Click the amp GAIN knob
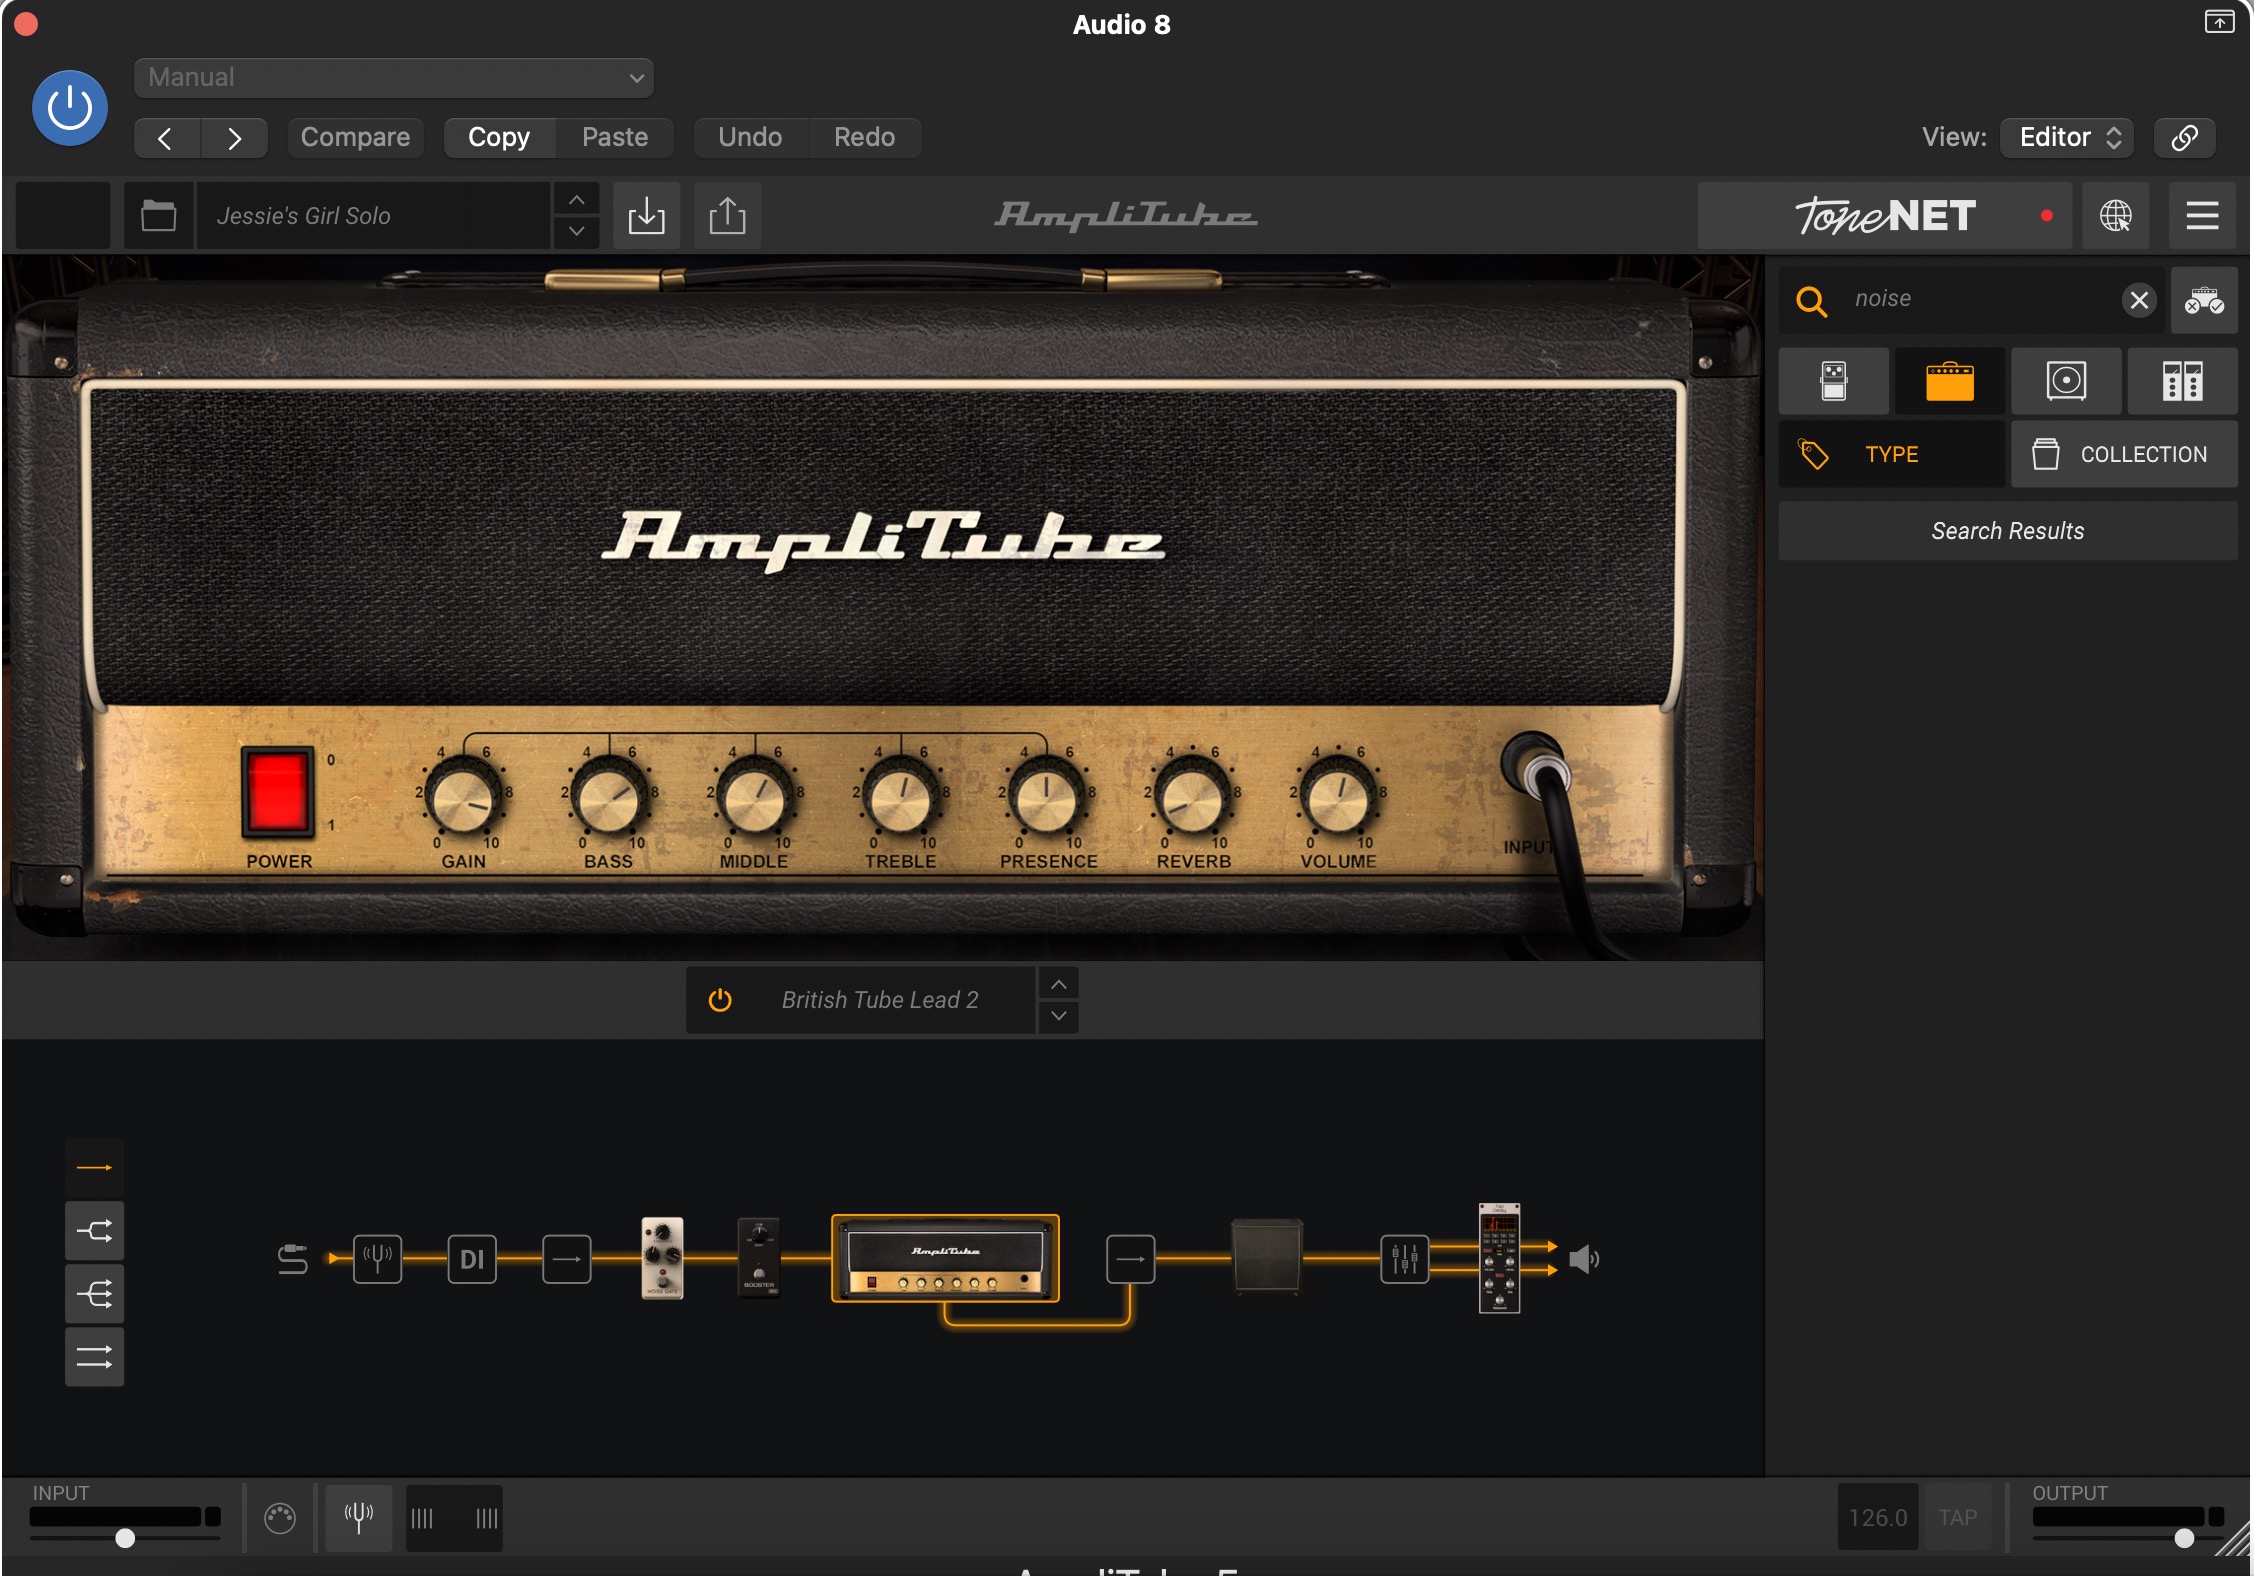 [463, 799]
